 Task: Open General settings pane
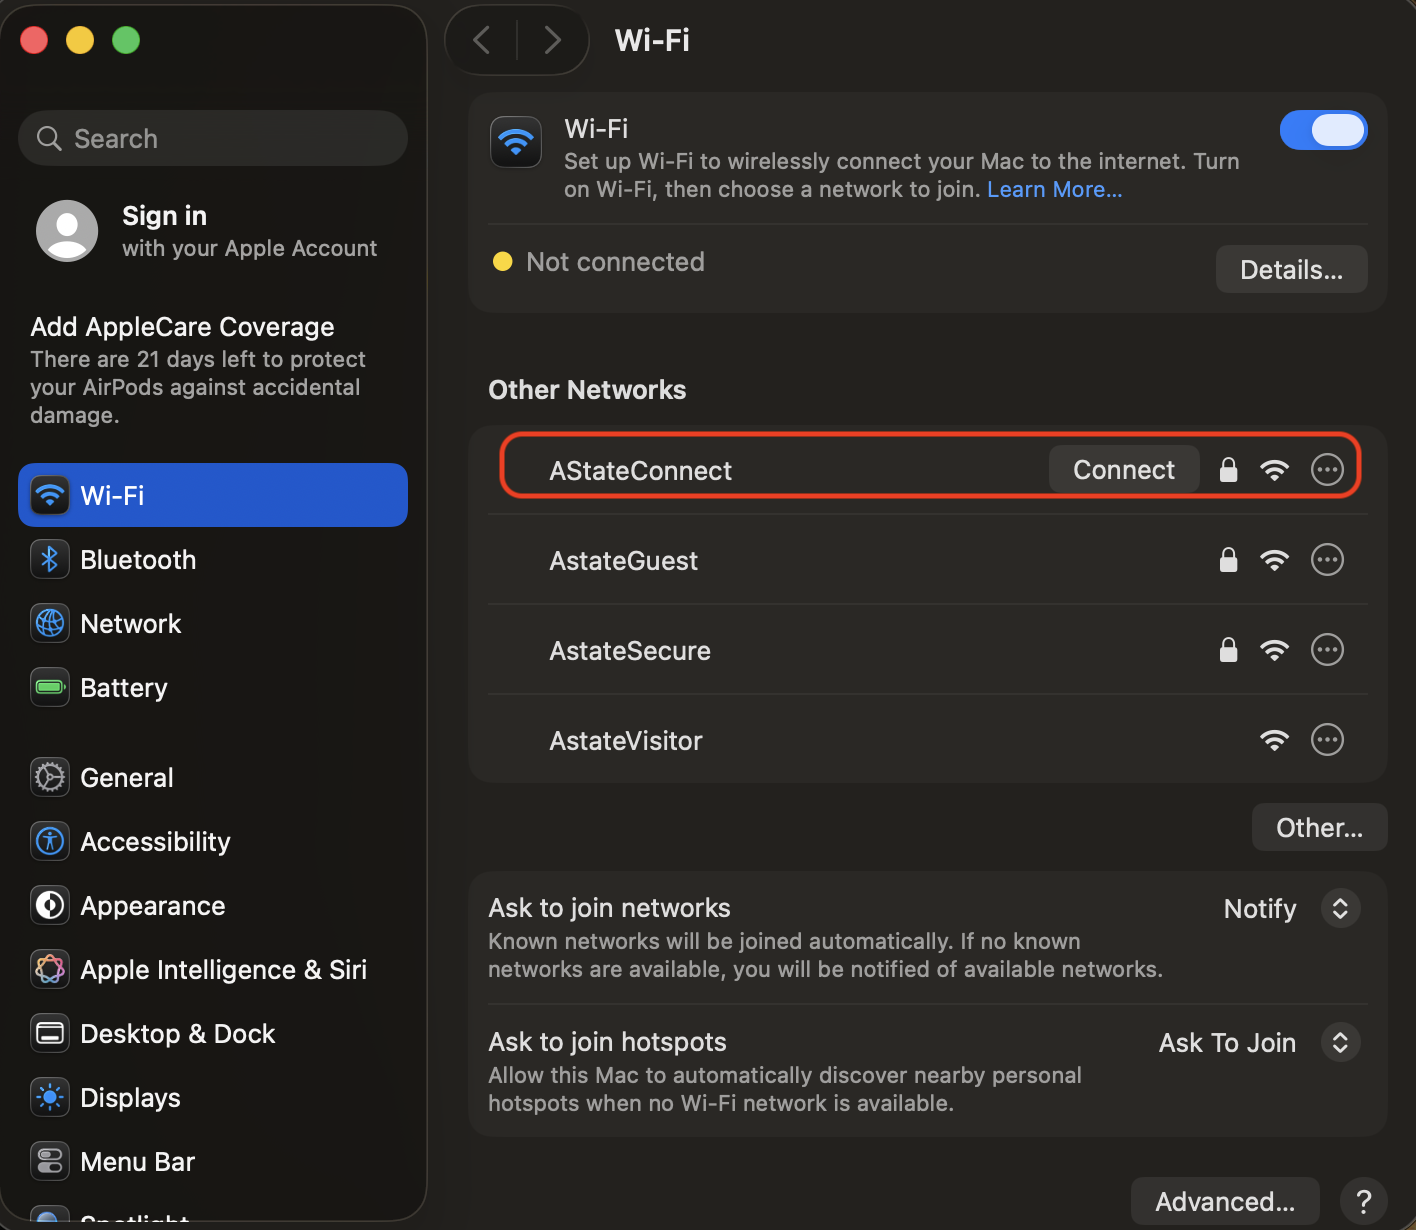tap(213, 778)
